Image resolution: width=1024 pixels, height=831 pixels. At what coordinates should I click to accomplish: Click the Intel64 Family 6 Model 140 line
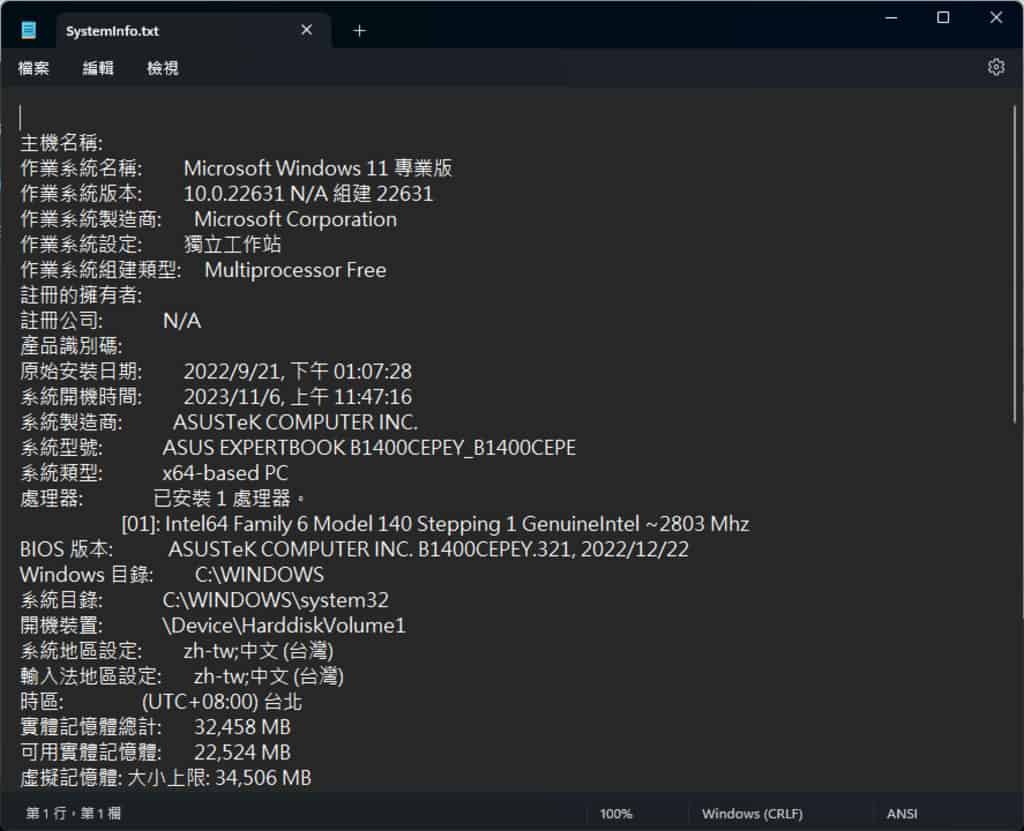coord(436,525)
